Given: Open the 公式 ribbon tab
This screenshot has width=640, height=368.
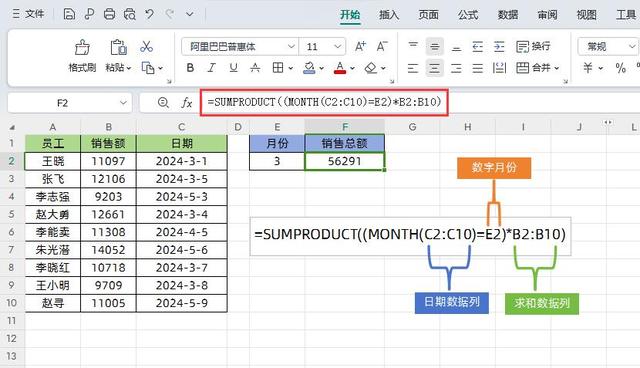Looking at the screenshot, I should 468,15.
